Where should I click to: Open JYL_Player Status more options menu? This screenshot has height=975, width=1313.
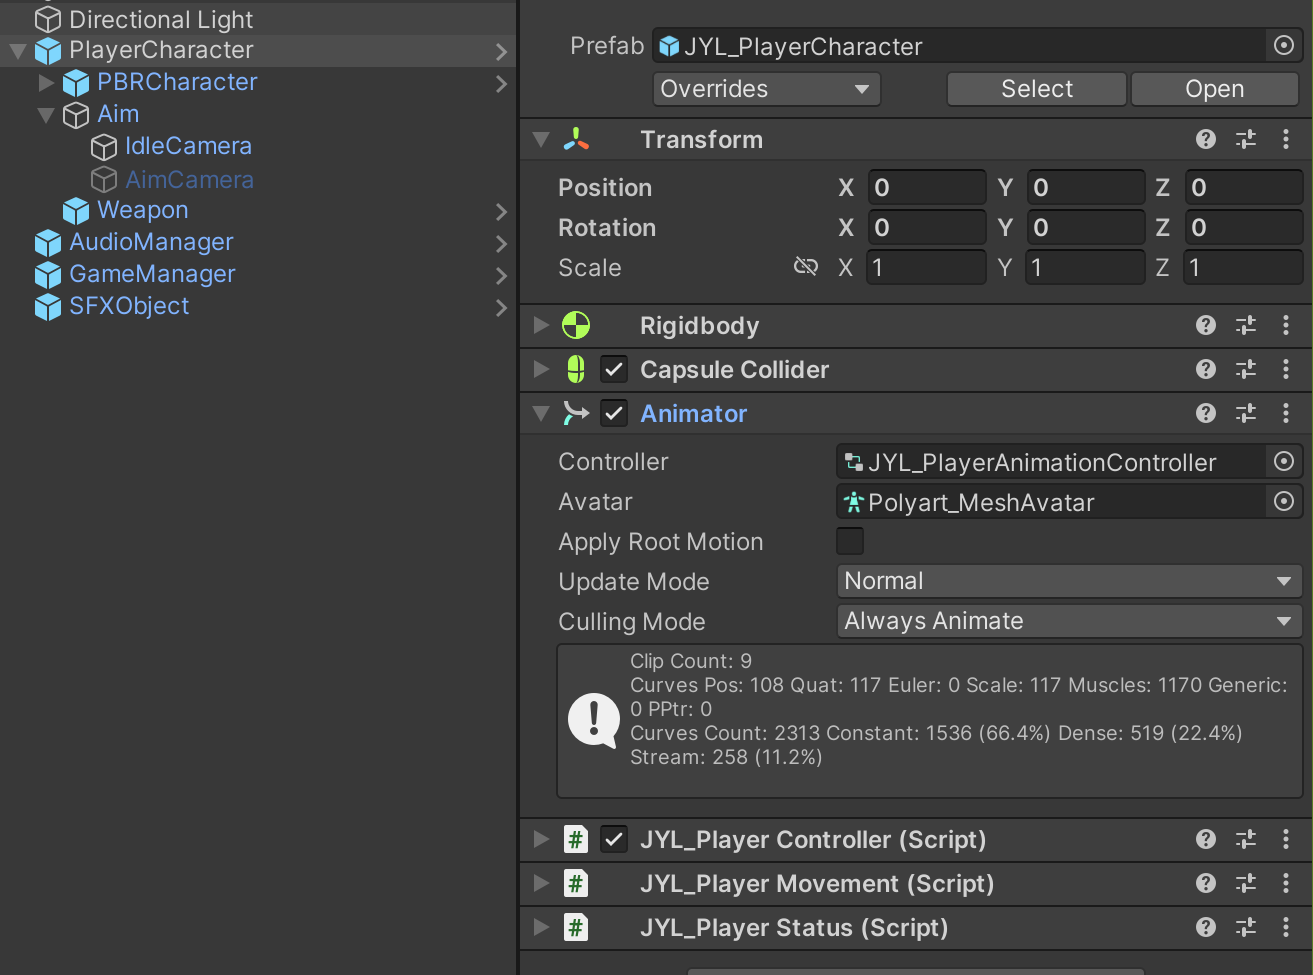click(1286, 927)
